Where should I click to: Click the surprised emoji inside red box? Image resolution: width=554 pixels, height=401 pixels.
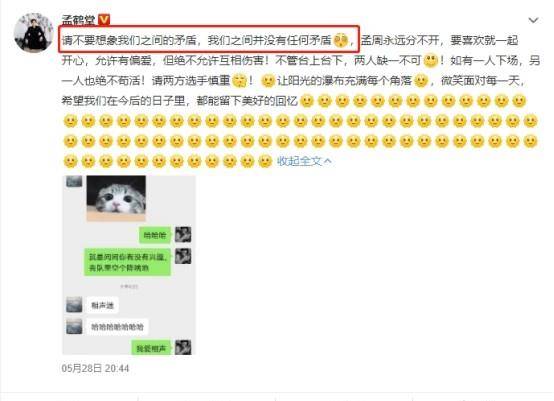click(341, 40)
